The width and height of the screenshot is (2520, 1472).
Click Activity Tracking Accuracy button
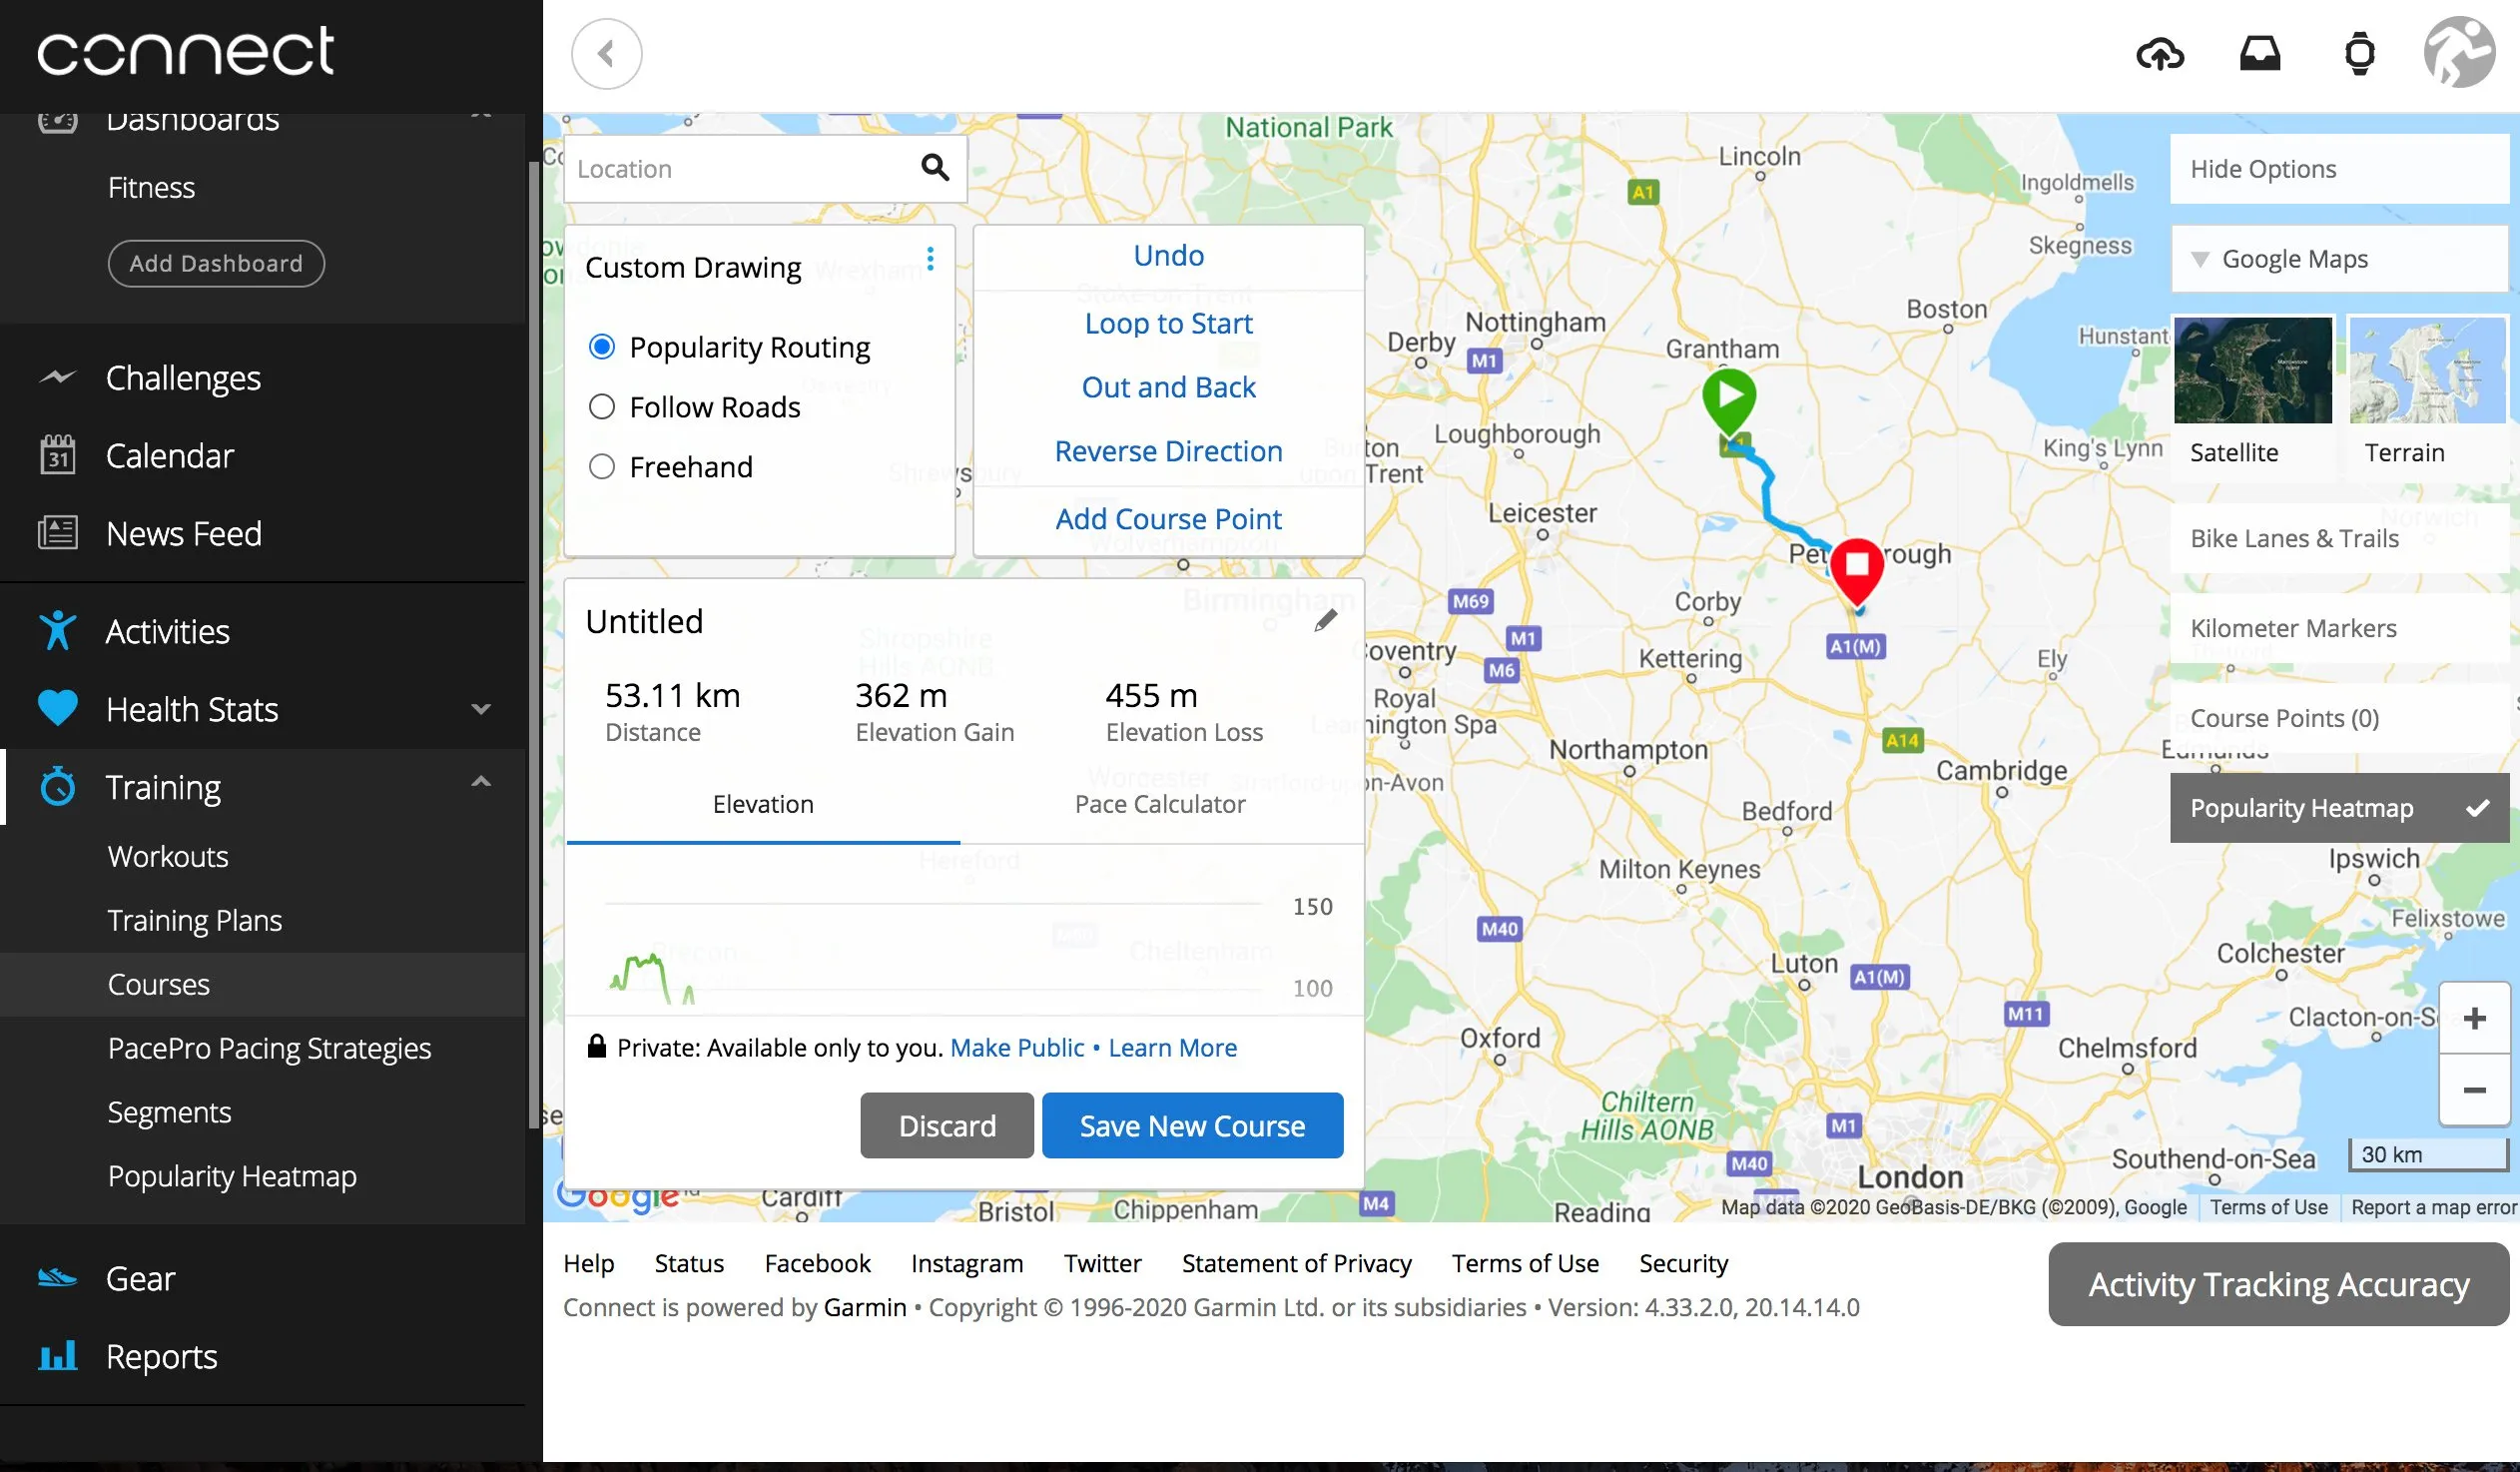click(x=2279, y=1285)
